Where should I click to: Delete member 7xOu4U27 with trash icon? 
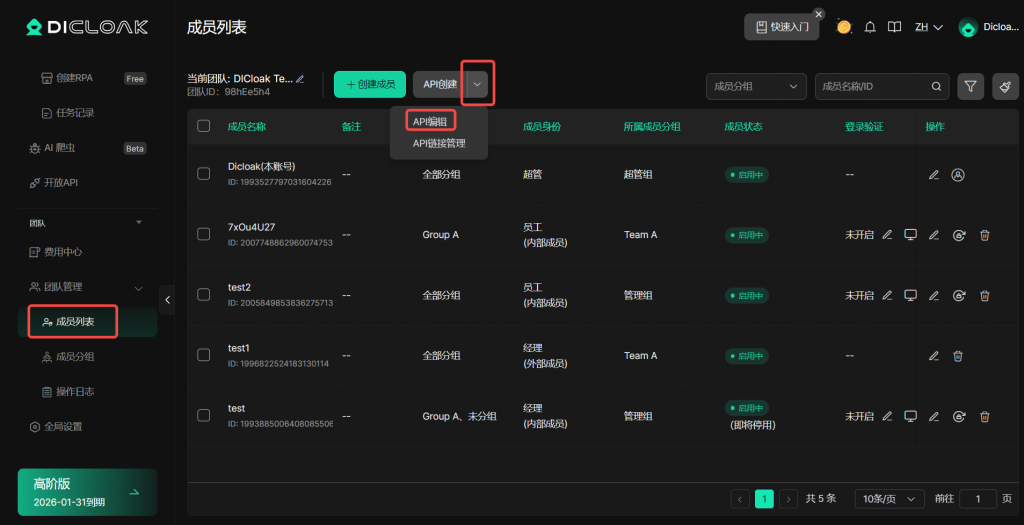point(984,235)
